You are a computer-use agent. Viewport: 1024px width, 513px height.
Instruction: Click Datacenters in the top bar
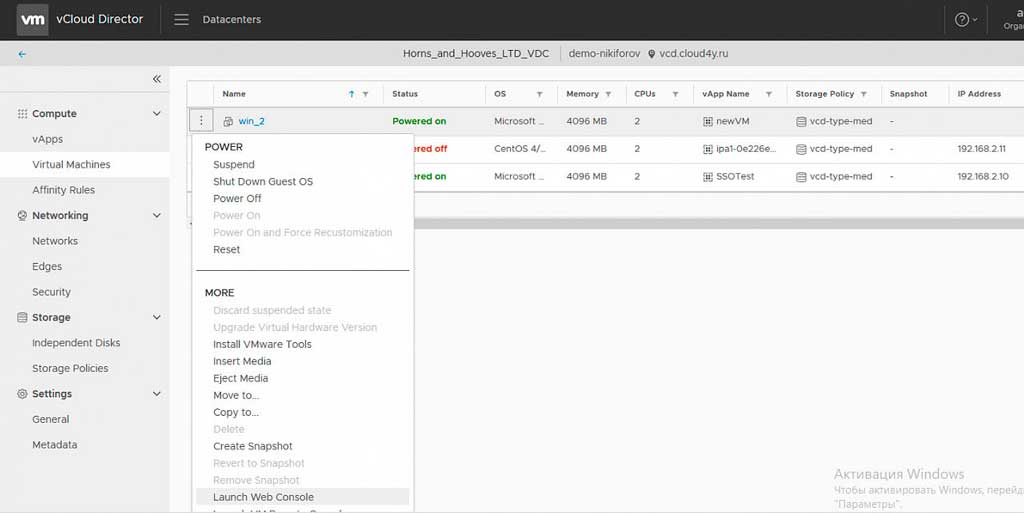pos(232,20)
